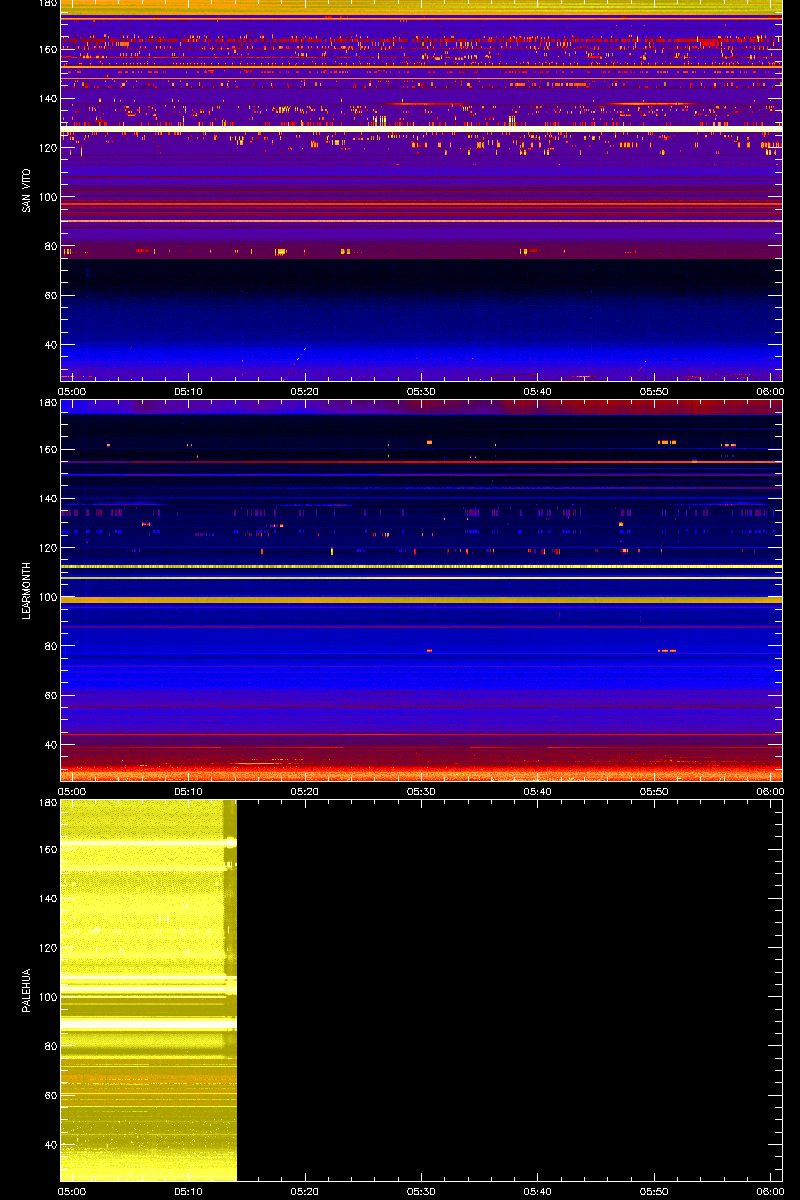Screen dimensions: 800x1200
Task: Click the yellow Palehua data block before 05:15
Action: (148, 990)
